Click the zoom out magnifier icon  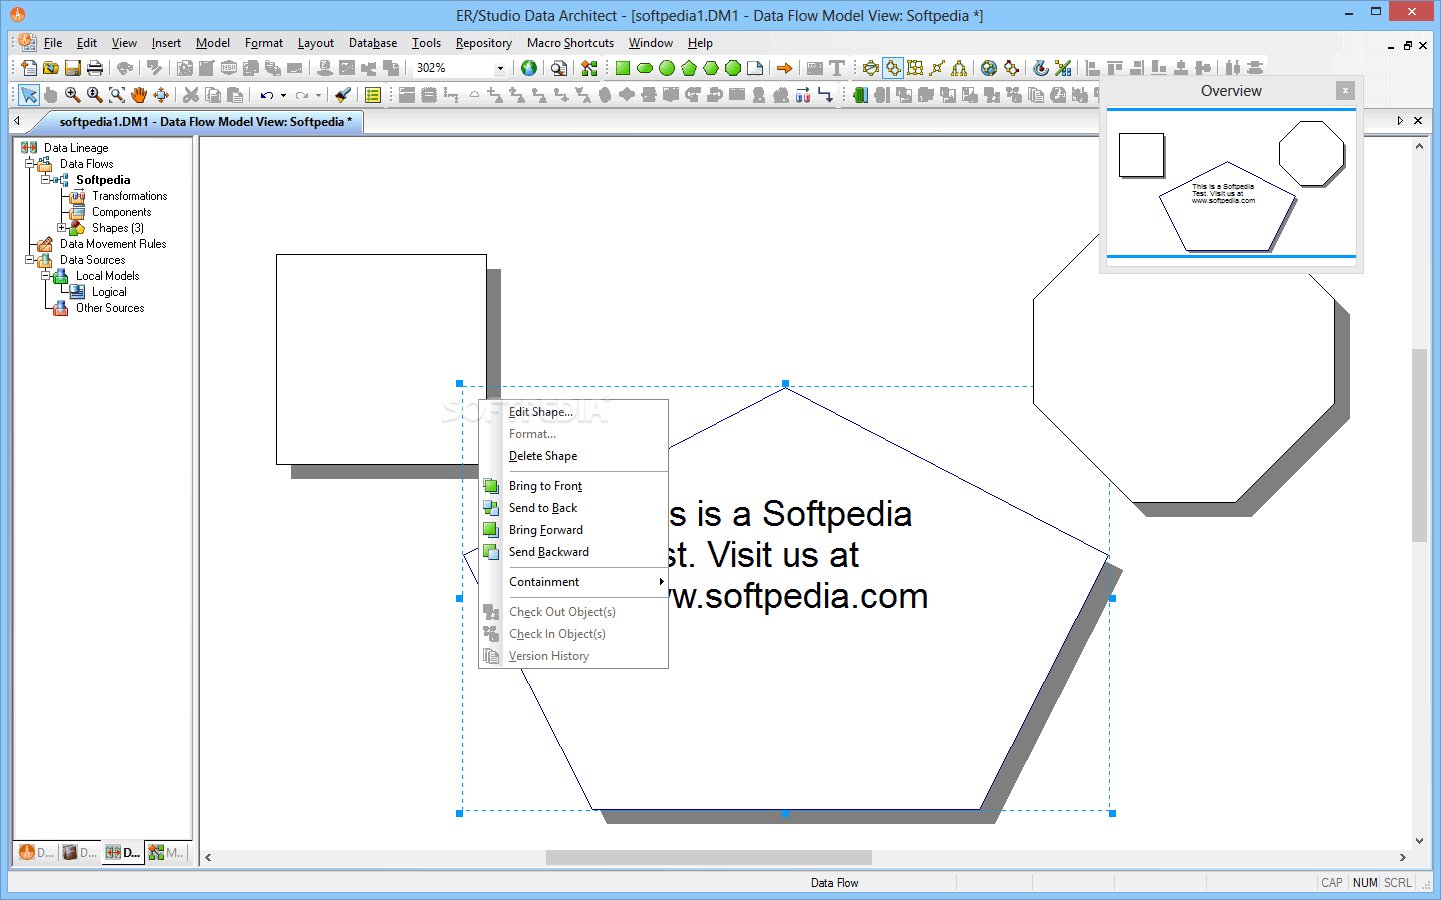pyautogui.click(x=95, y=95)
